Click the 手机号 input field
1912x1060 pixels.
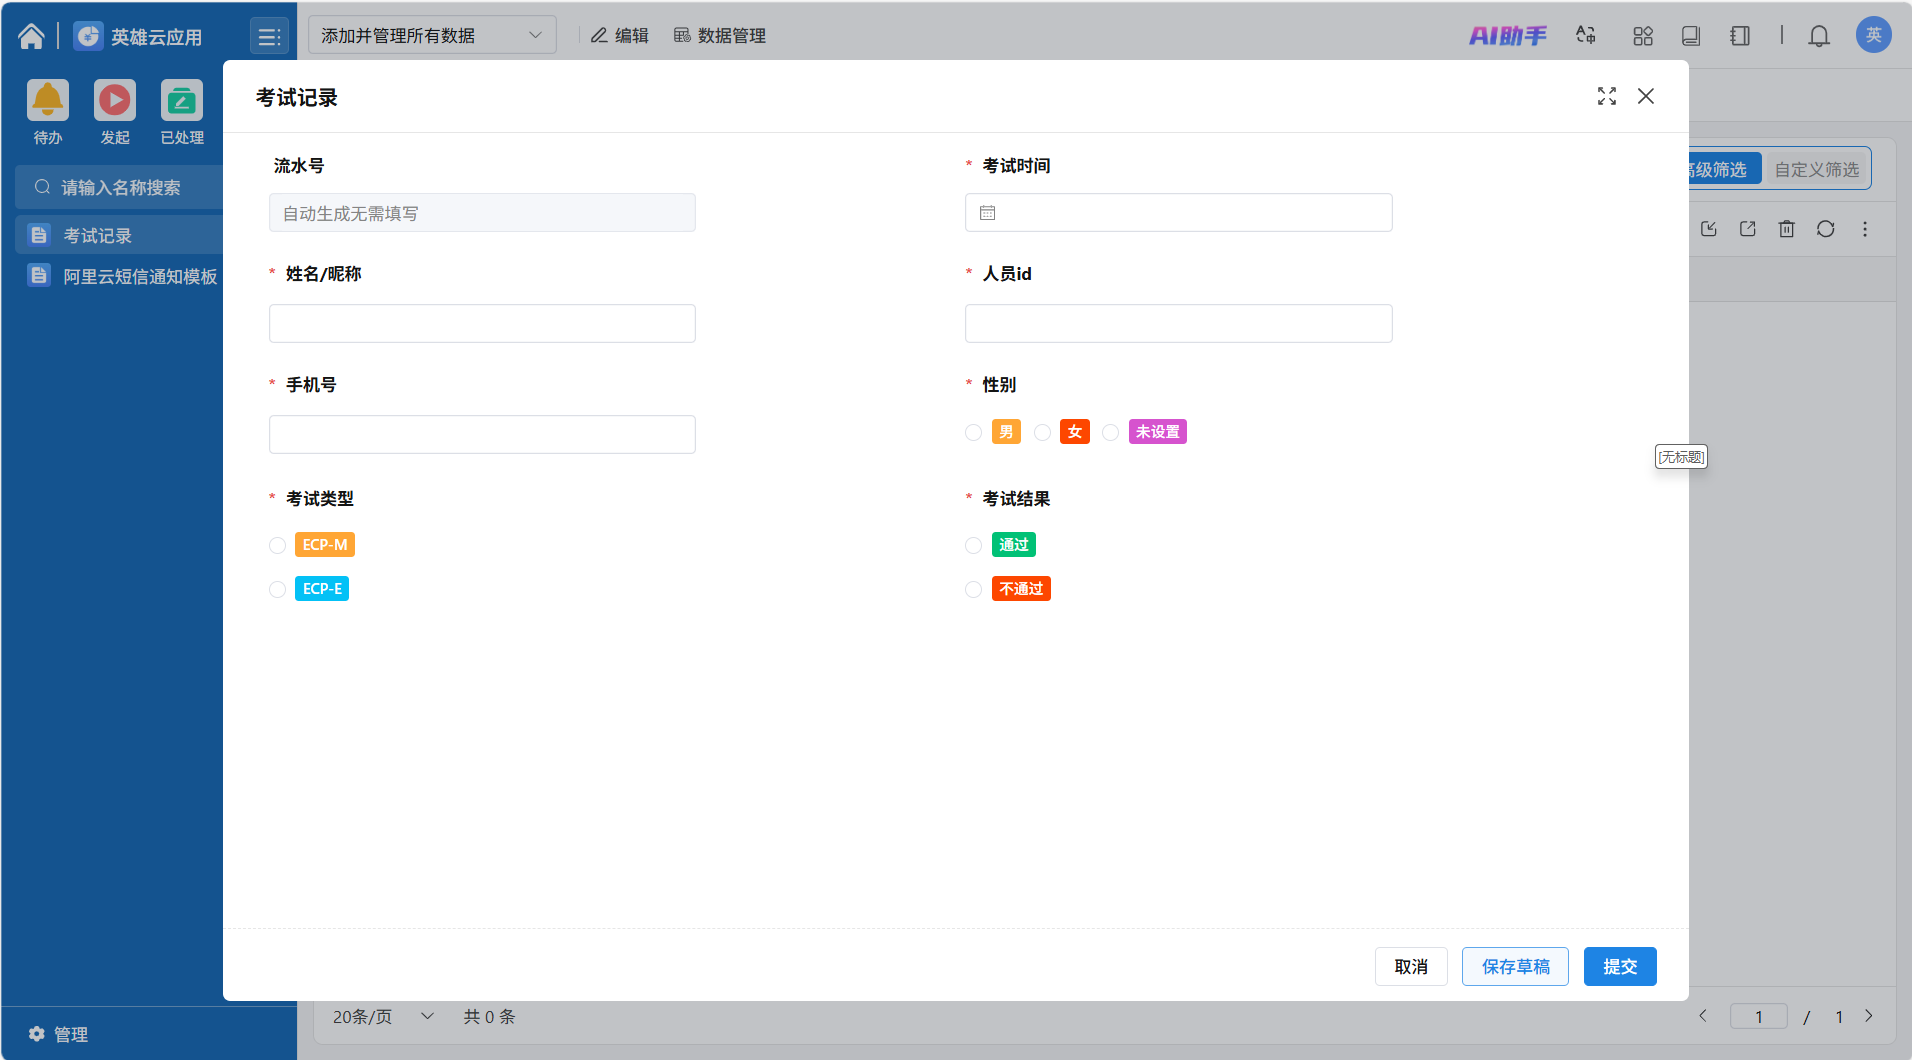[481, 435]
